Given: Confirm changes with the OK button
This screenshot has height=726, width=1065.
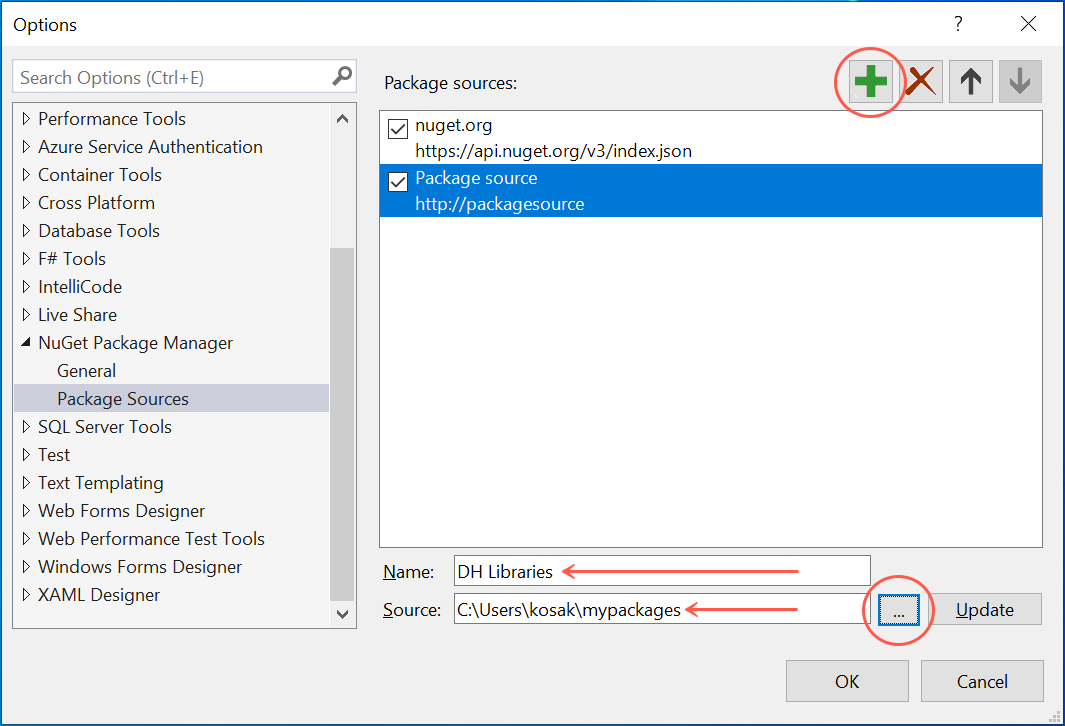Looking at the screenshot, I should pyautogui.click(x=847, y=681).
